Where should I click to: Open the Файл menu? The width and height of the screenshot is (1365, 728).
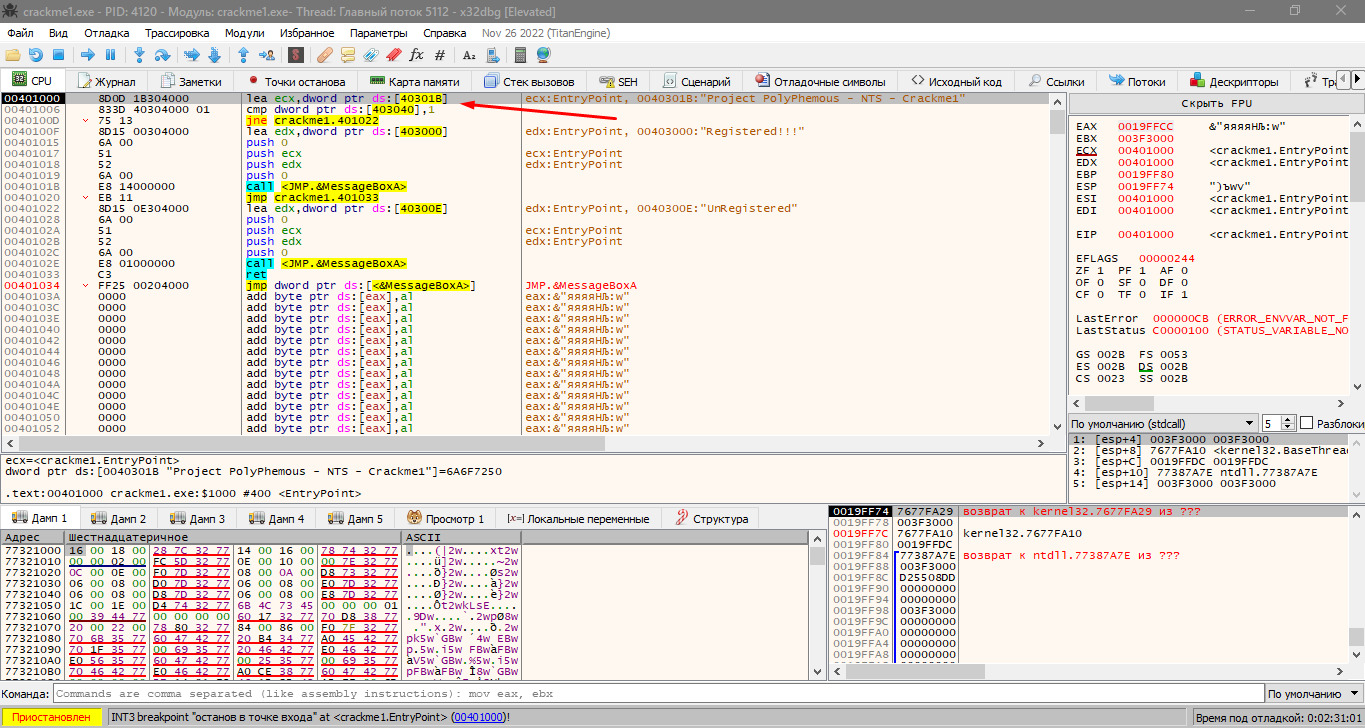20,32
